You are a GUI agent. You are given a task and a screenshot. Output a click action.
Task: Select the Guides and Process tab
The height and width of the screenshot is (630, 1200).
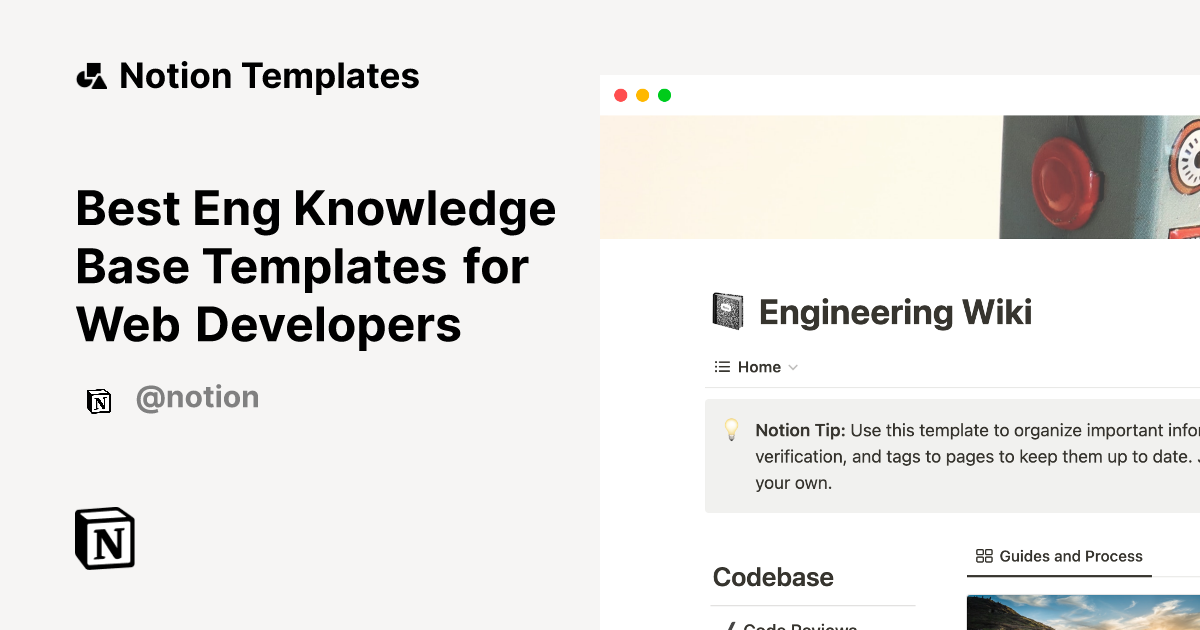click(1070, 556)
